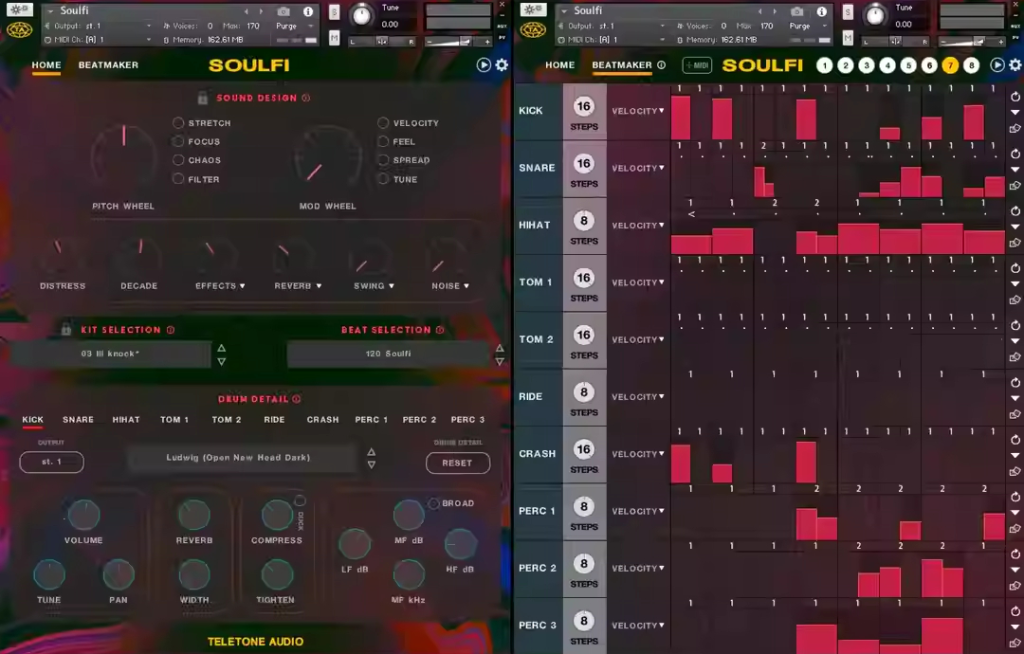
Task: Click the camera snapshot icon in left Soulfi header
Action: click(283, 11)
